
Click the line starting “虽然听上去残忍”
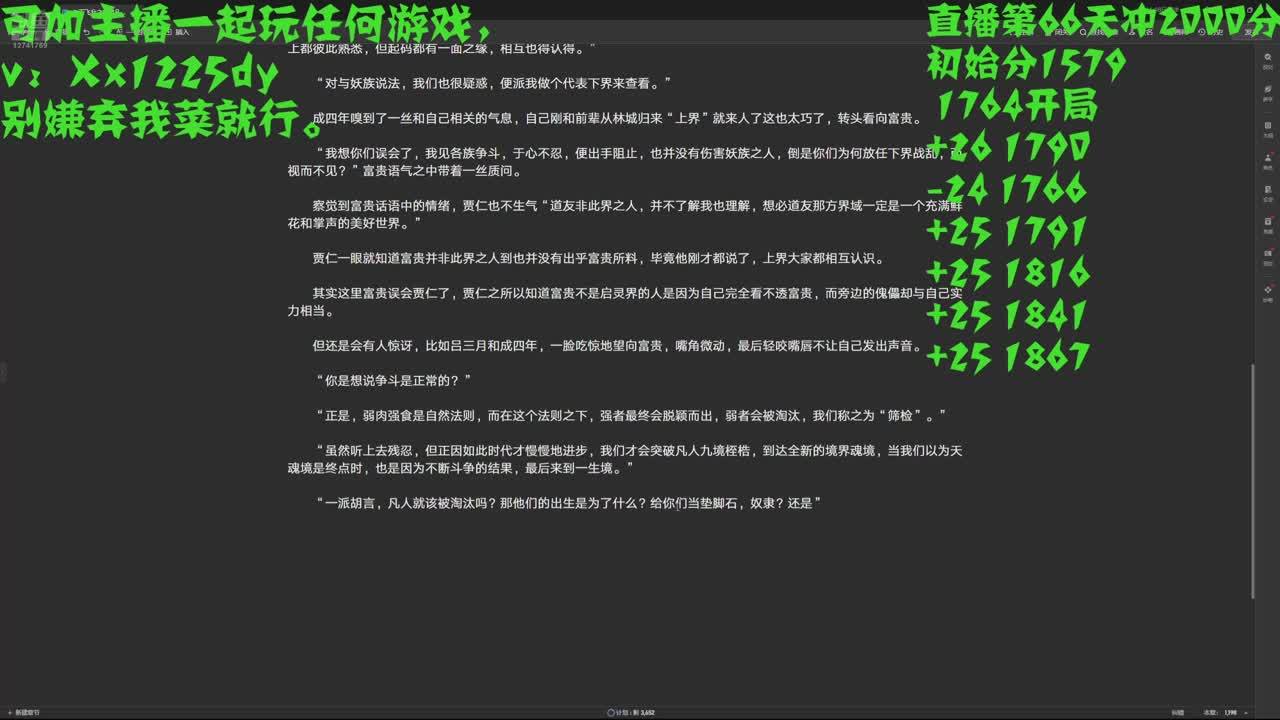tap(625, 459)
